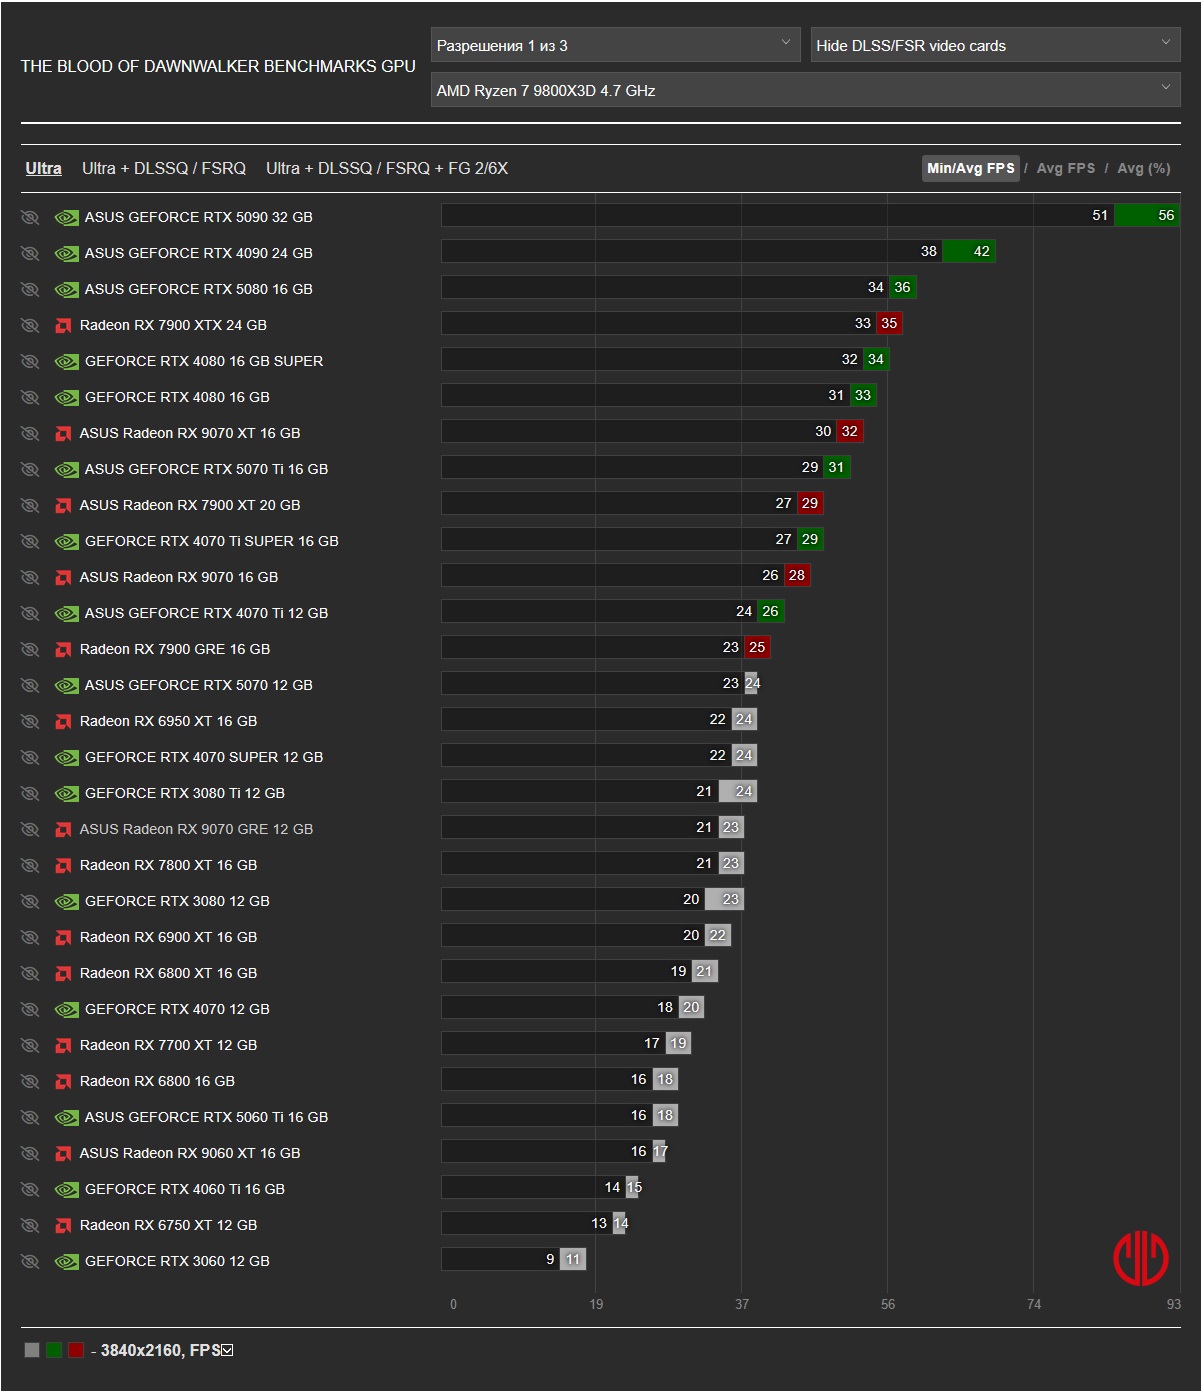Switch to Ultra + DLSSQ / FSRQ tab
This screenshot has height=1392, width=1201.
tap(164, 168)
